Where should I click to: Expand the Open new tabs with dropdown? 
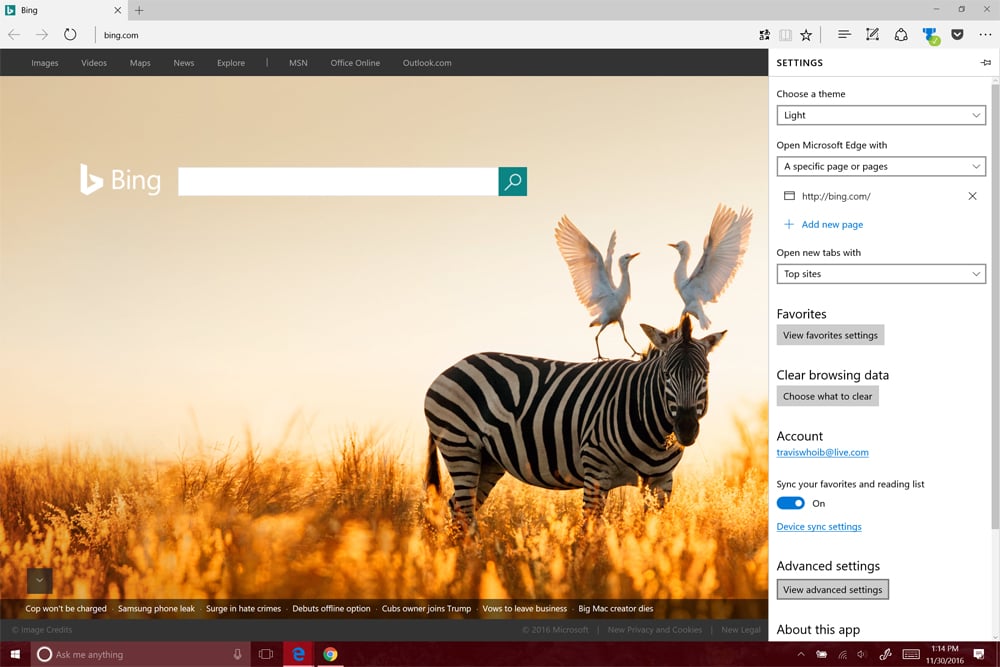(881, 273)
